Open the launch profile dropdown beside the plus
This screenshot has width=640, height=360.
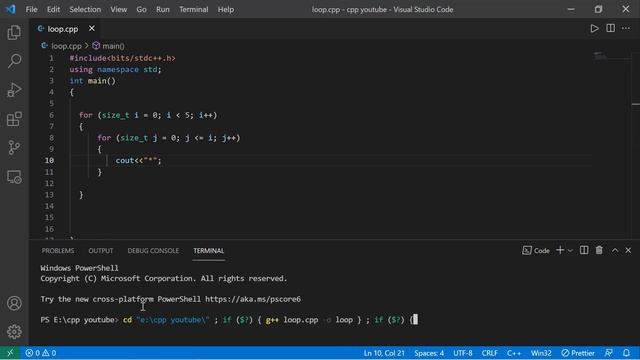[x=570, y=251]
